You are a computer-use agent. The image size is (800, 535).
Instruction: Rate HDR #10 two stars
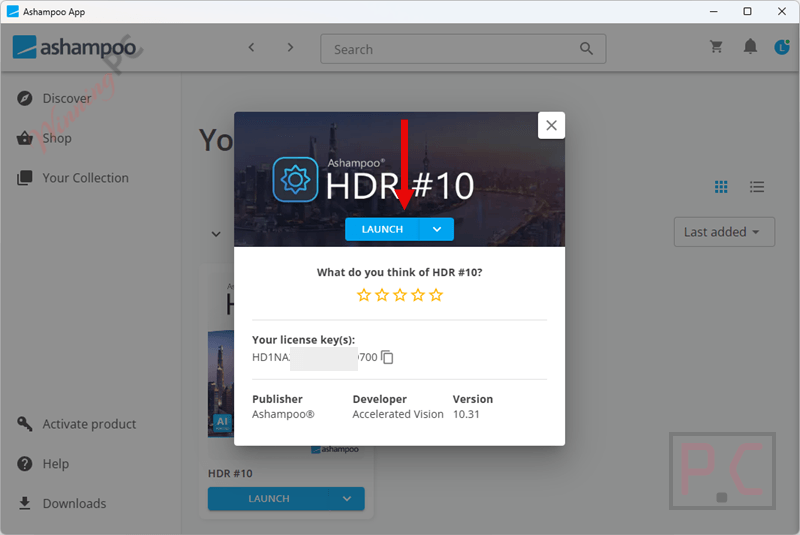pyautogui.click(x=382, y=295)
